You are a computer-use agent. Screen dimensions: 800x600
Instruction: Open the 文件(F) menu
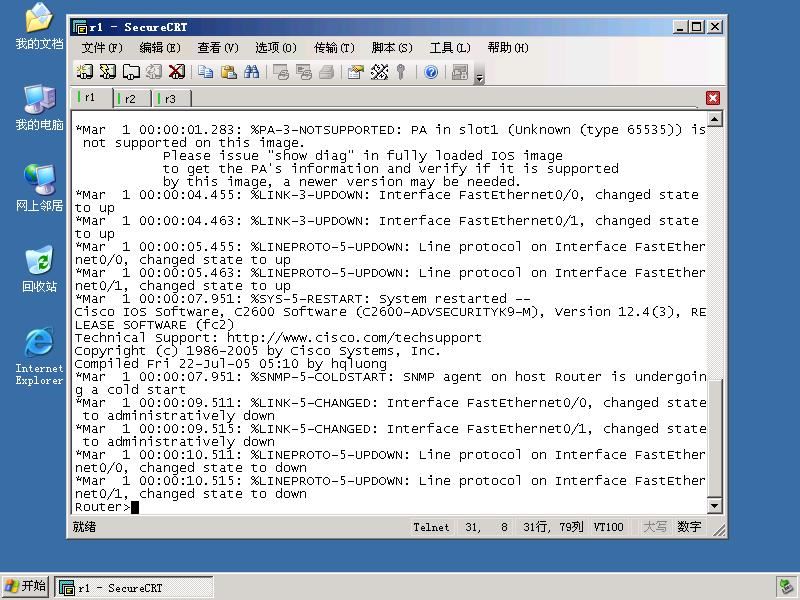click(x=102, y=48)
